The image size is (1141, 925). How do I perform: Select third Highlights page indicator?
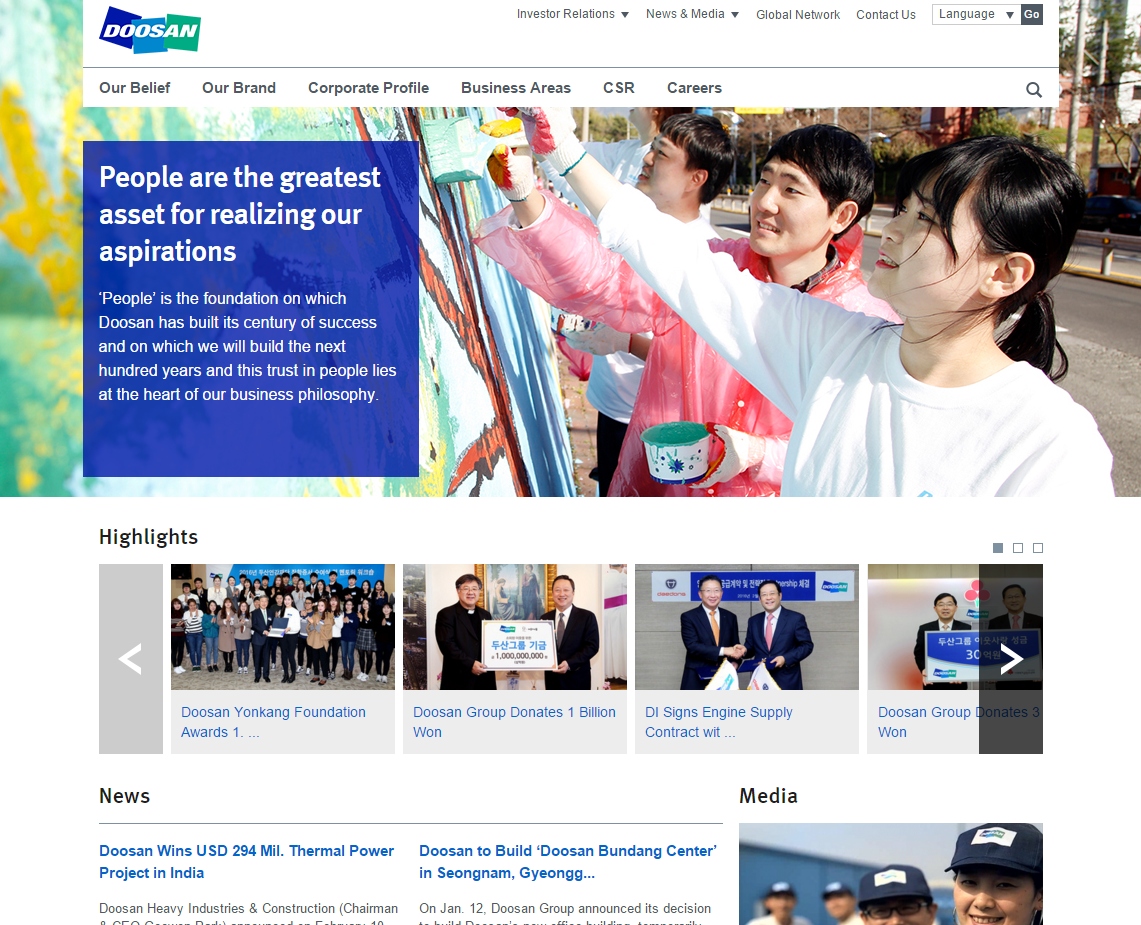[x=1038, y=548]
